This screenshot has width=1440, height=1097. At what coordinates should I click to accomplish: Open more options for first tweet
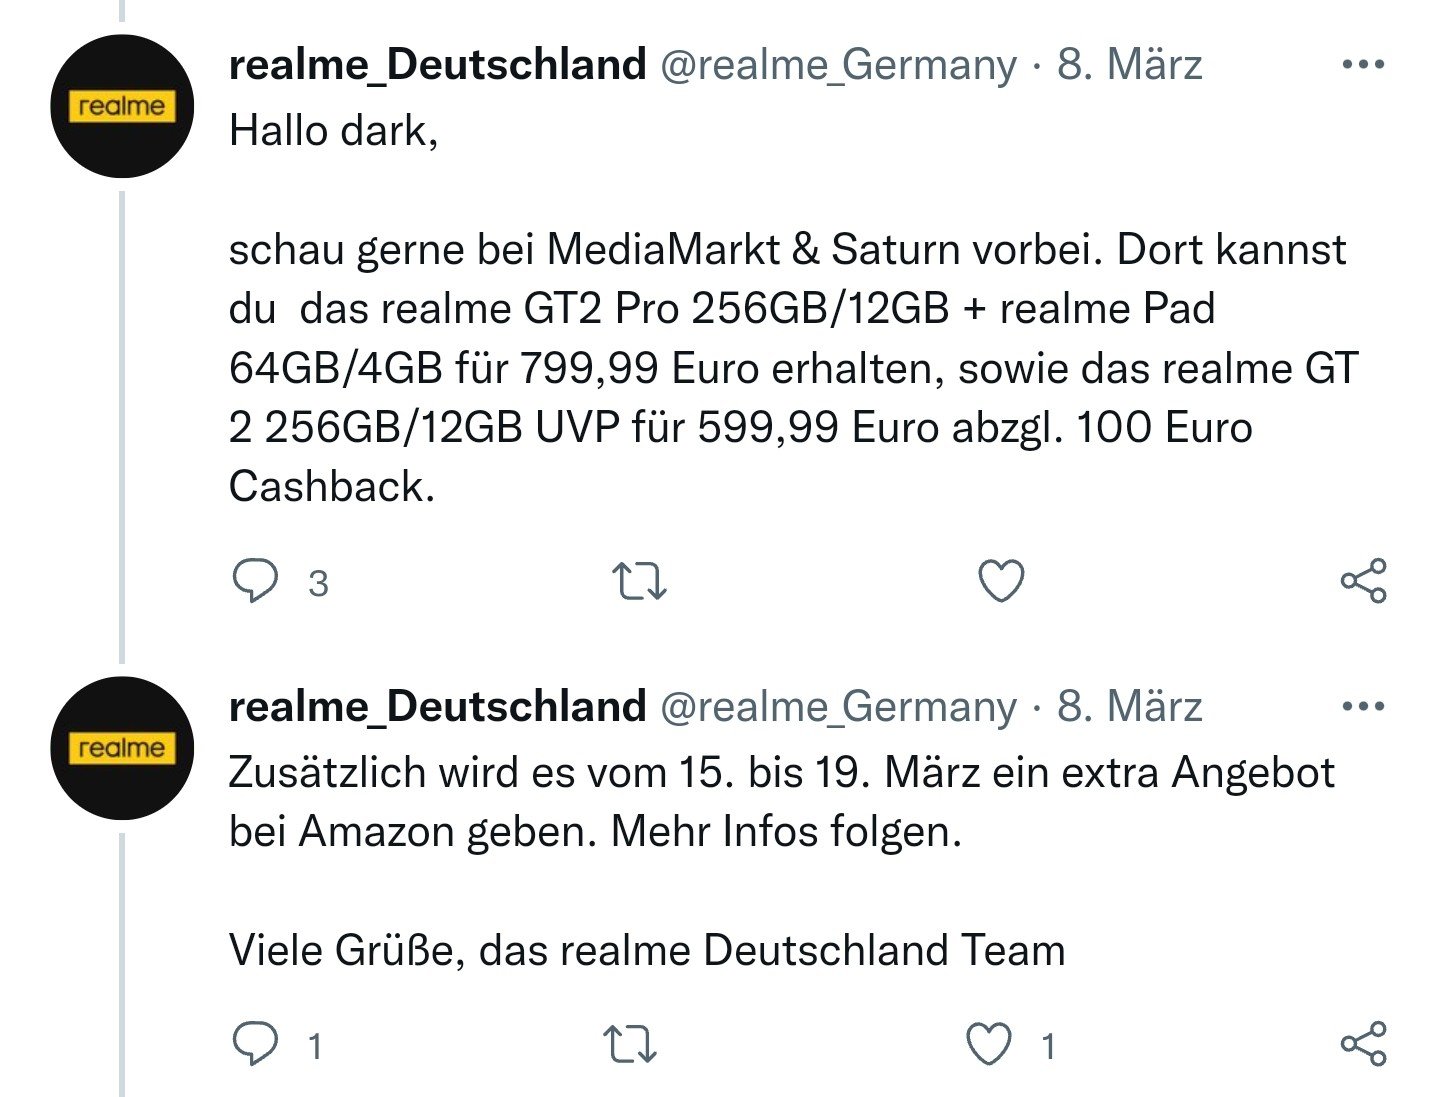coord(1363,65)
